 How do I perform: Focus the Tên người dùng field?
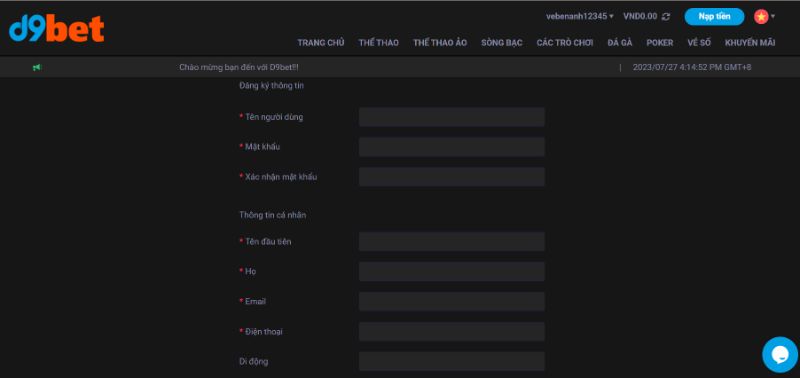click(x=452, y=117)
